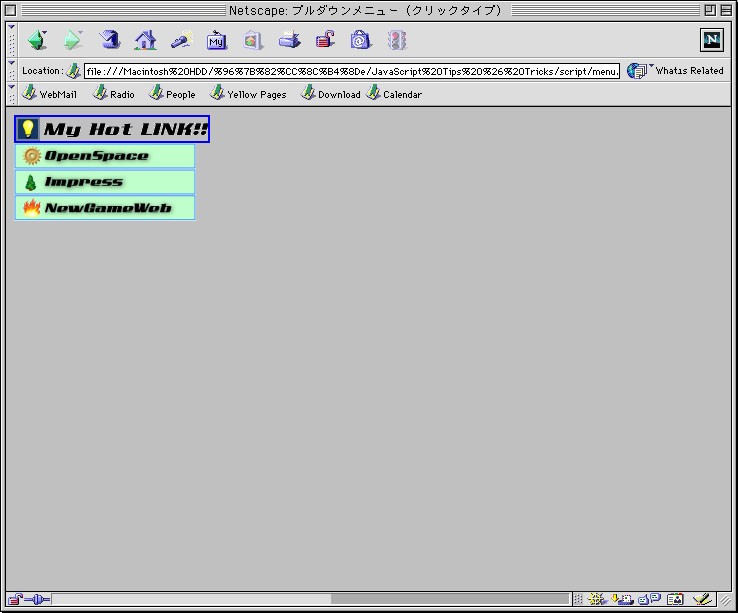Click the Images toolbar icon
The width and height of the screenshot is (738, 613).
pos(253,40)
